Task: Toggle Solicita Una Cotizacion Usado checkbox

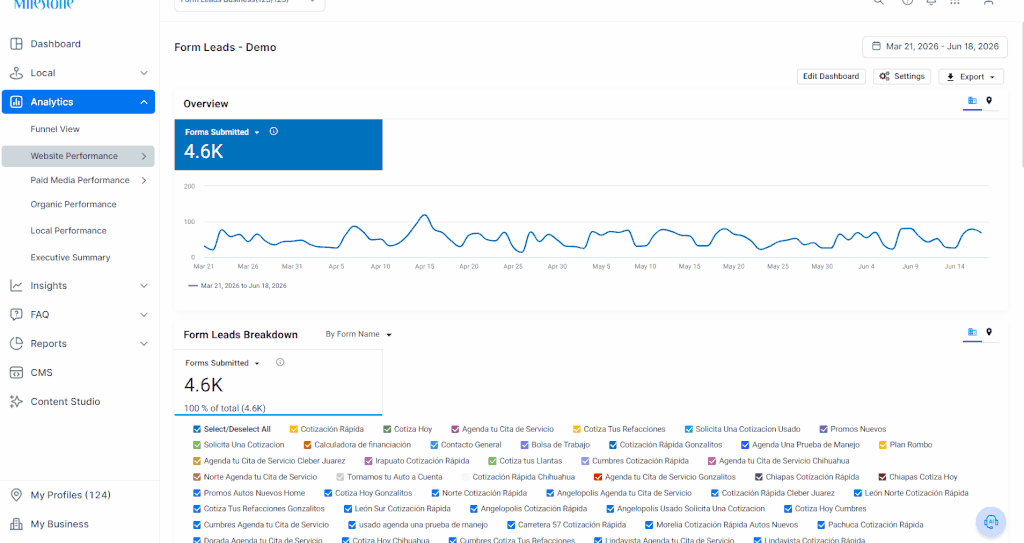Action: [x=688, y=429]
